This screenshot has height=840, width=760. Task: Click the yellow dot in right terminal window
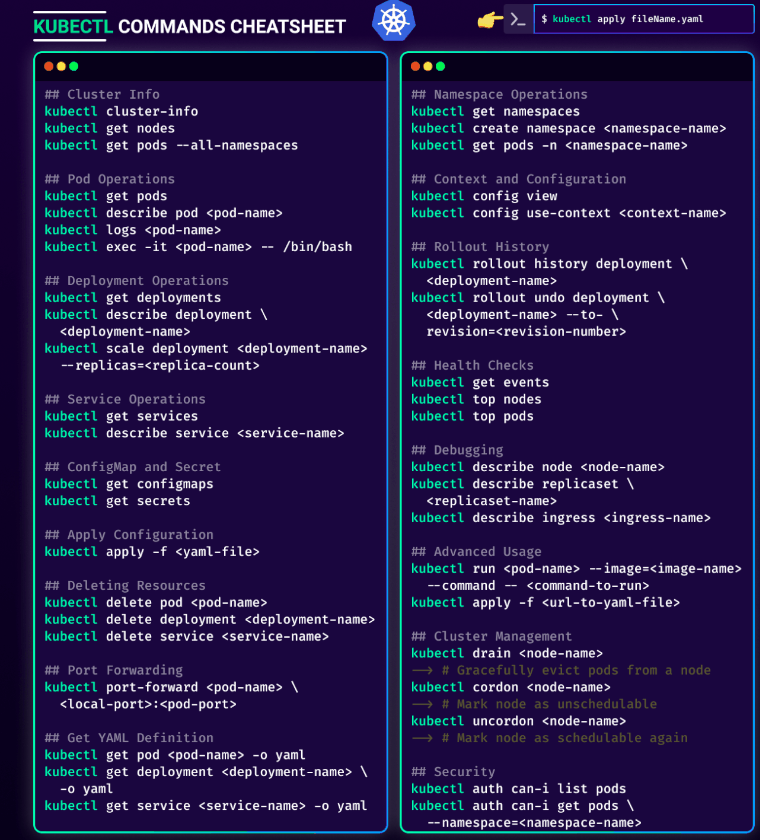(x=428, y=66)
